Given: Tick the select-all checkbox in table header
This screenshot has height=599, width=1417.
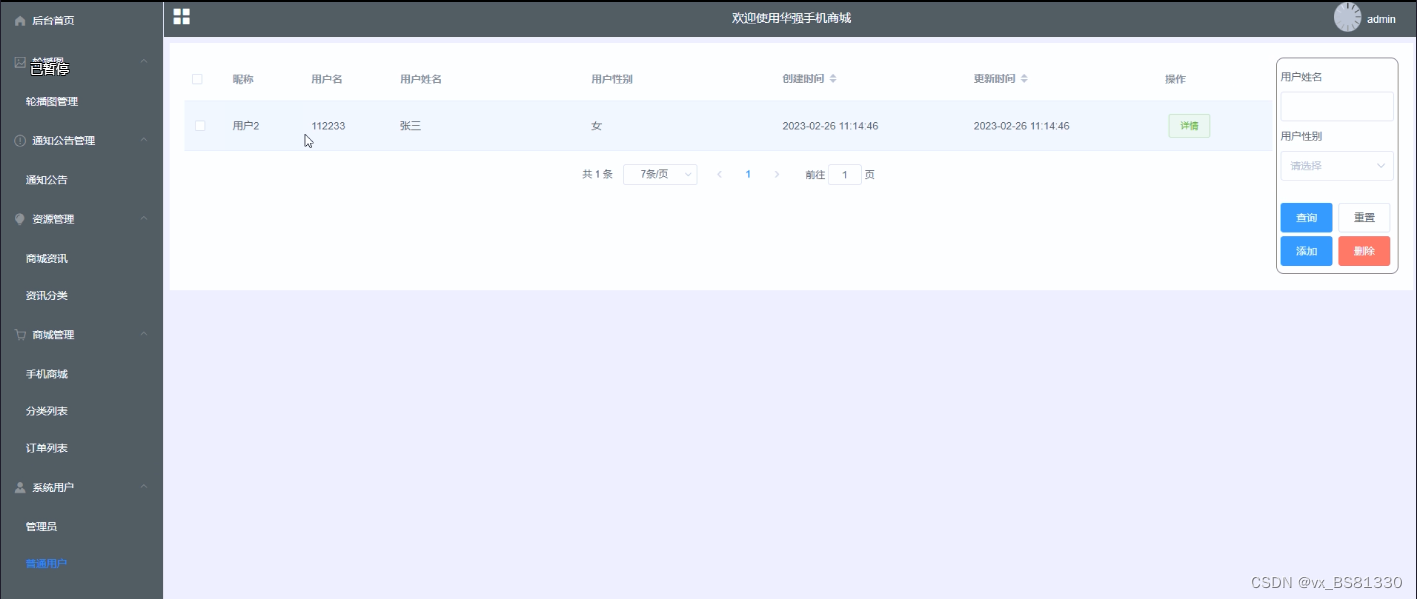Looking at the screenshot, I should 197,79.
